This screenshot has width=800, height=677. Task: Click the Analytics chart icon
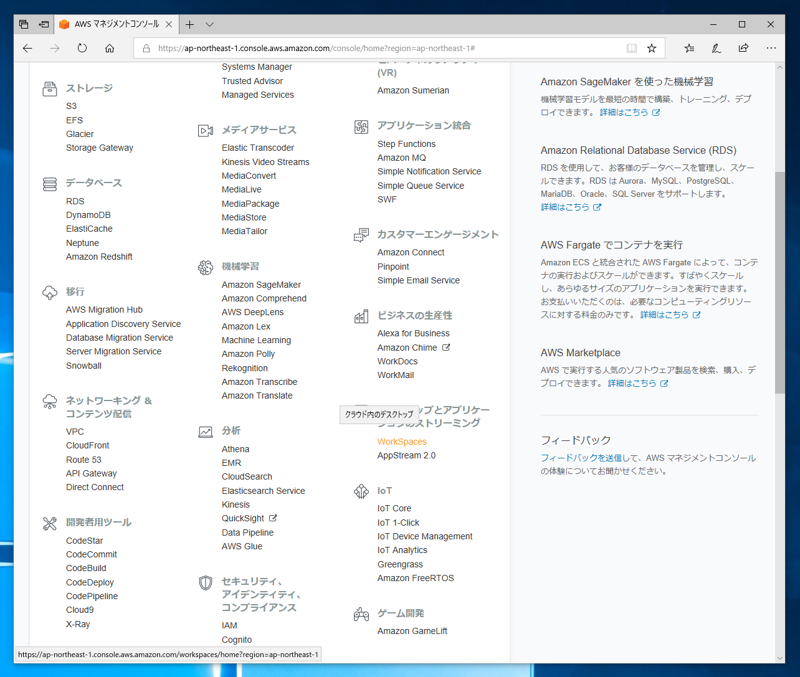pos(205,432)
